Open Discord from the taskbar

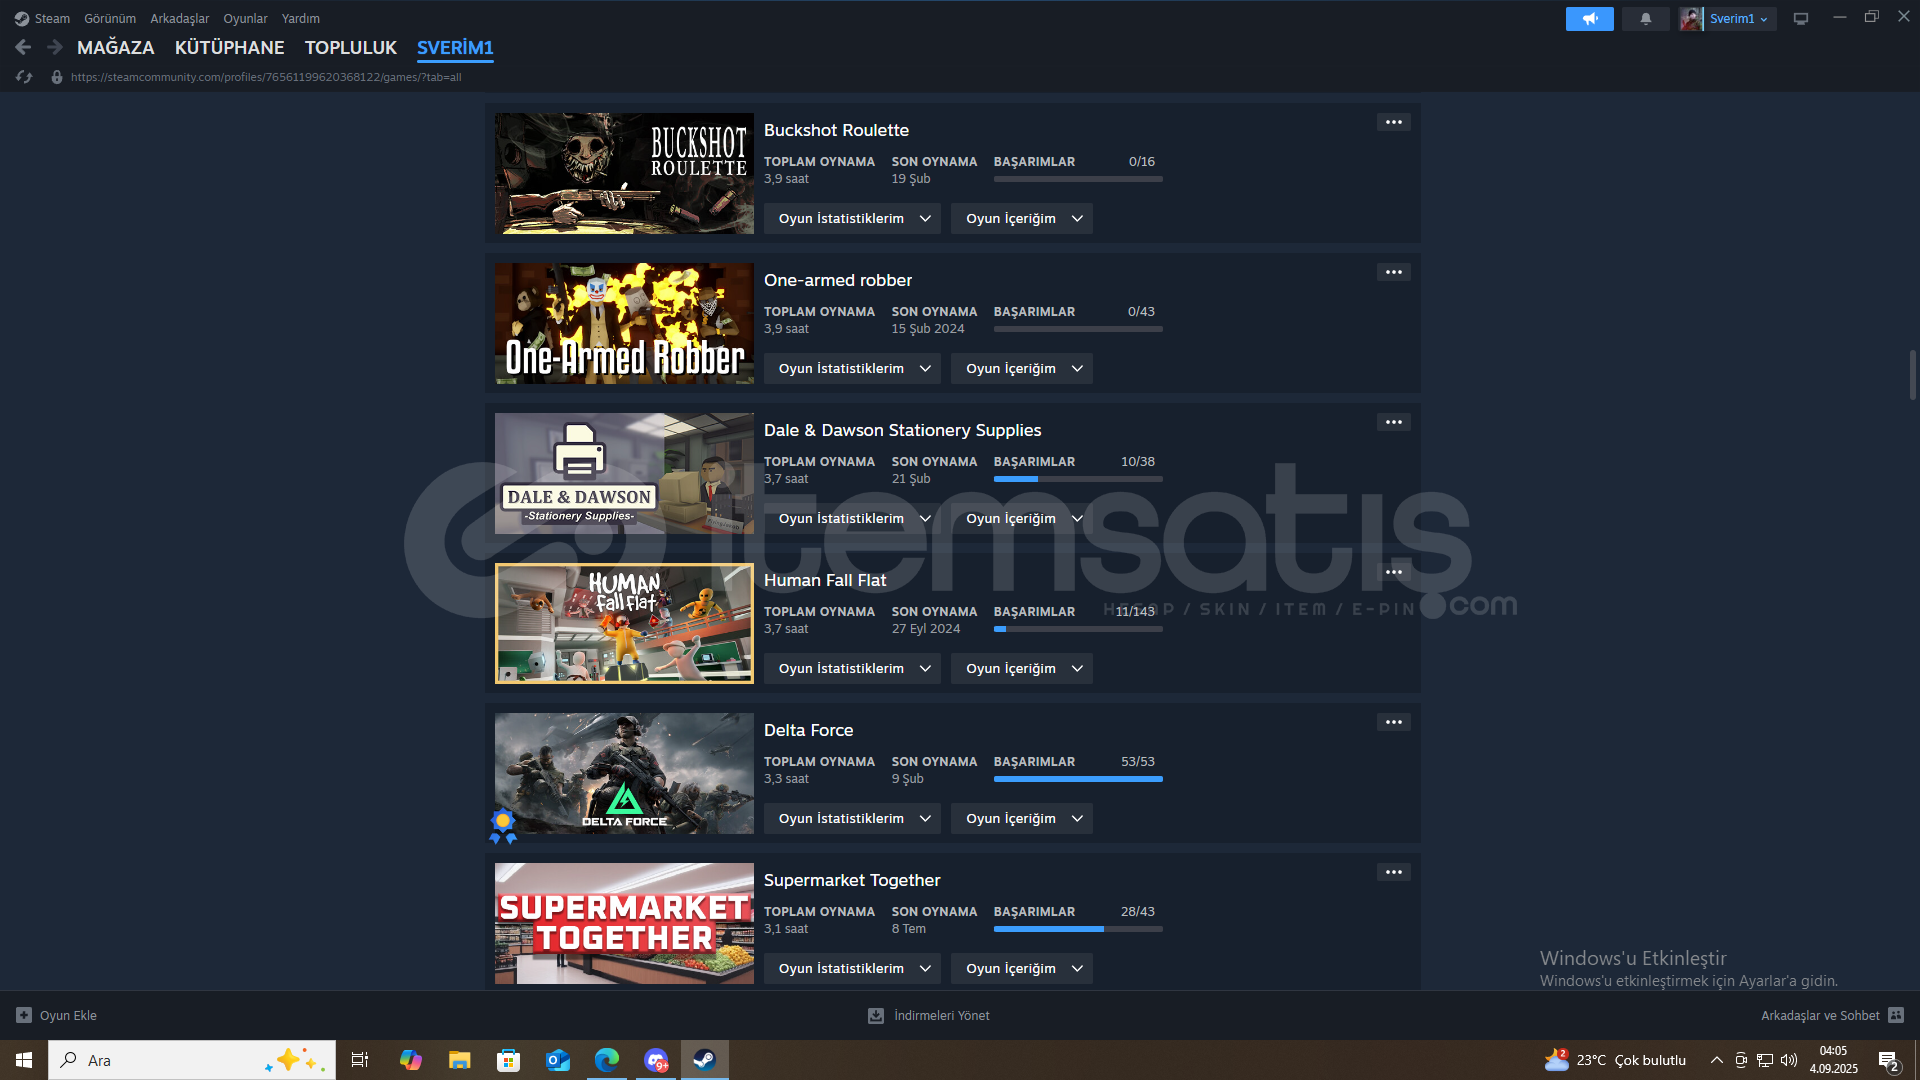(656, 1060)
